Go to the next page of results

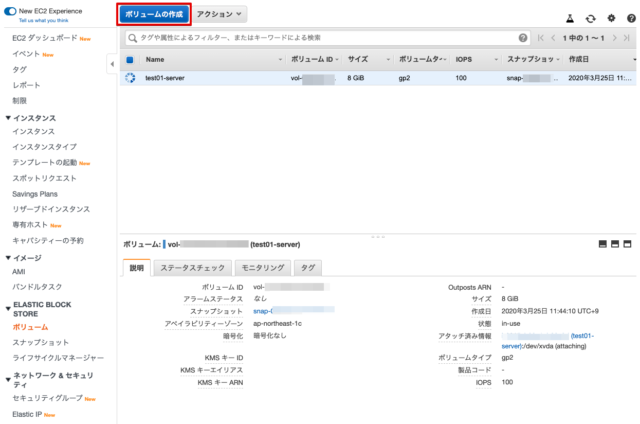pyautogui.click(x=614, y=38)
